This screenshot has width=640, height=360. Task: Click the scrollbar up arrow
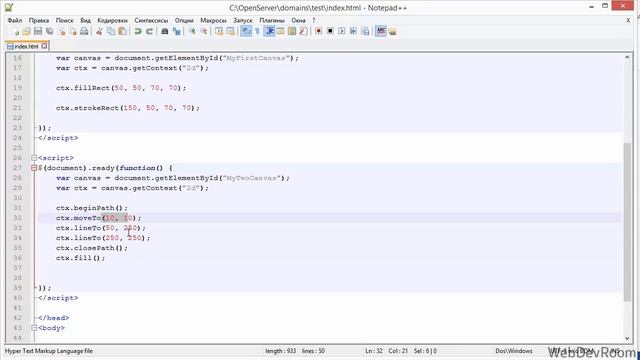click(627, 58)
